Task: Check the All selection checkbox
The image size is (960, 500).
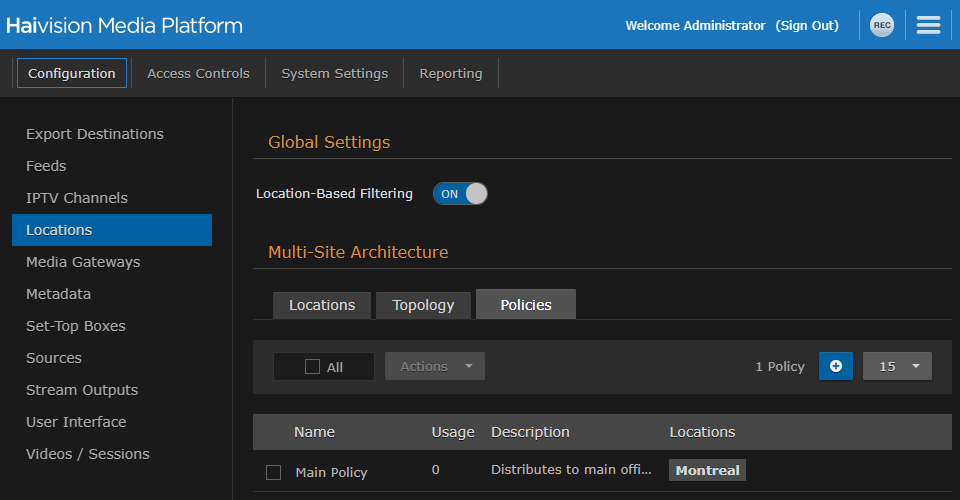Action: [x=312, y=367]
